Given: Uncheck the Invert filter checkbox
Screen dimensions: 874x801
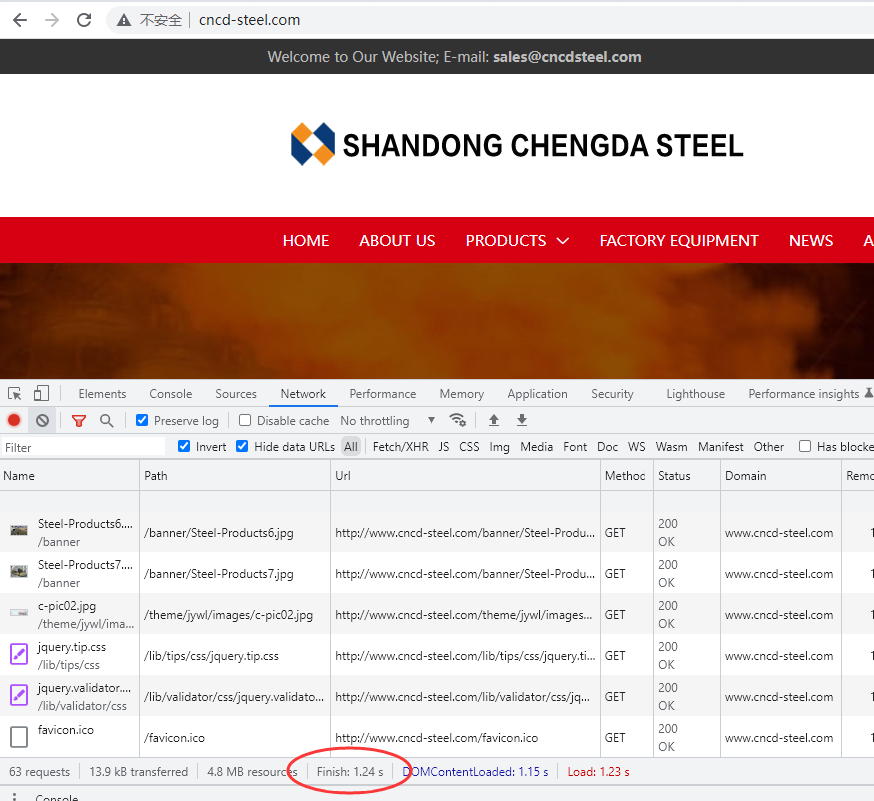Looking at the screenshot, I should pyautogui.click(x=184, y=447).
